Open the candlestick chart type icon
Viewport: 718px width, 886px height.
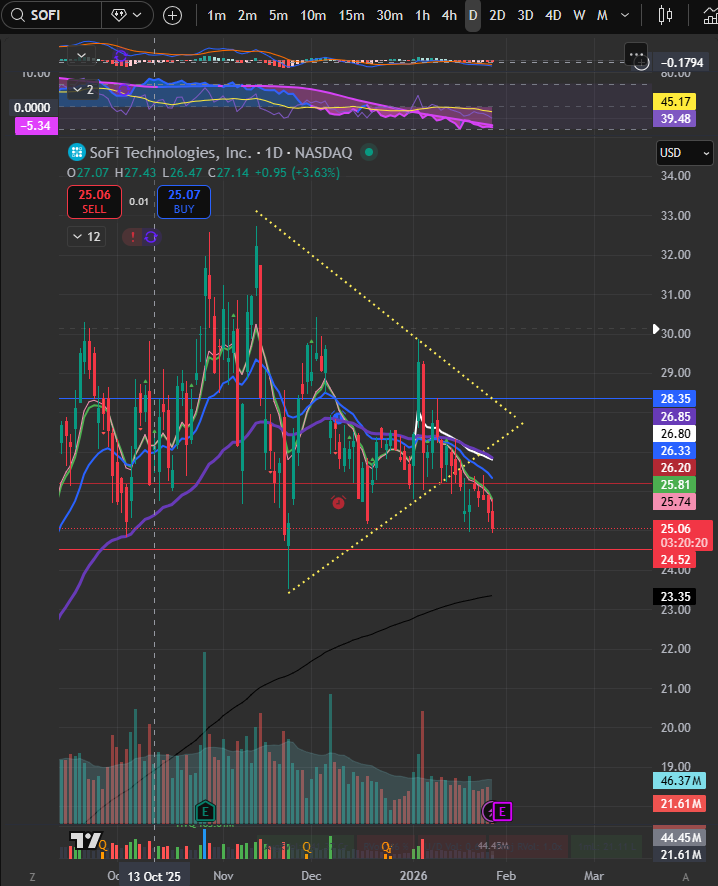(x=665, y=15)
